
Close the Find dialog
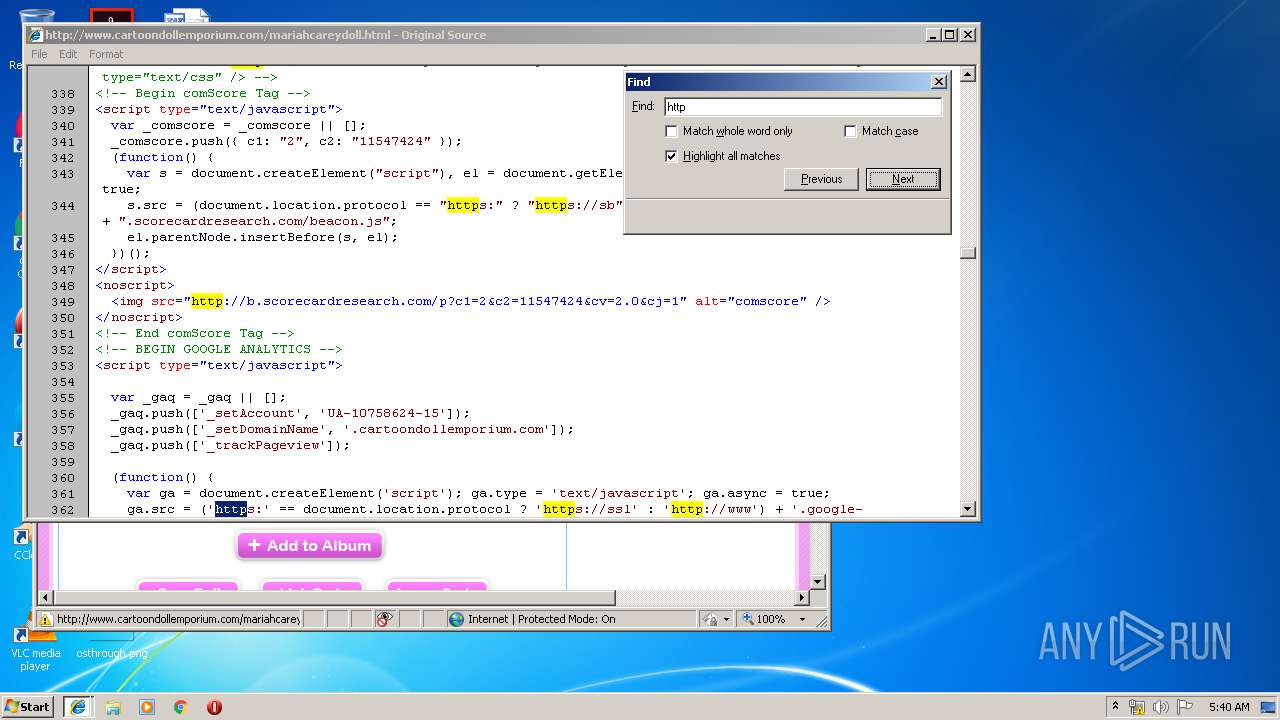coord(938,82)
